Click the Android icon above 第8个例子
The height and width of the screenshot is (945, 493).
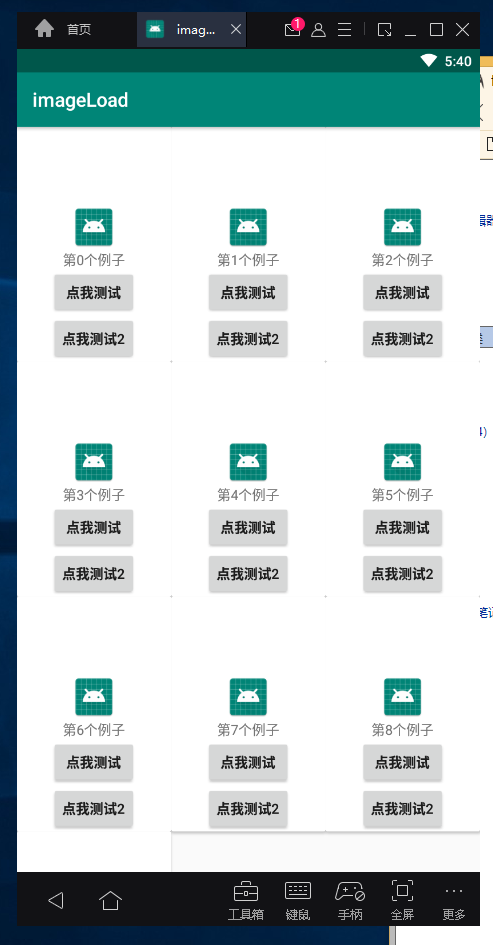[403, 697]
